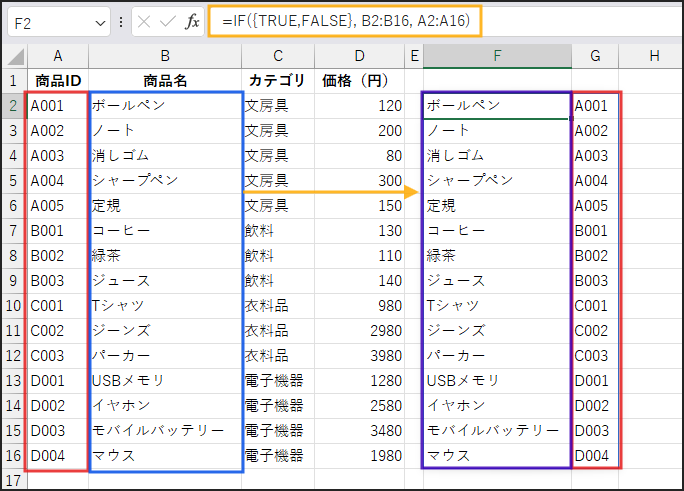Open the Name Box dropdown arrow
Viewport: 684px width, 491px height.
(x=100, y=23)
